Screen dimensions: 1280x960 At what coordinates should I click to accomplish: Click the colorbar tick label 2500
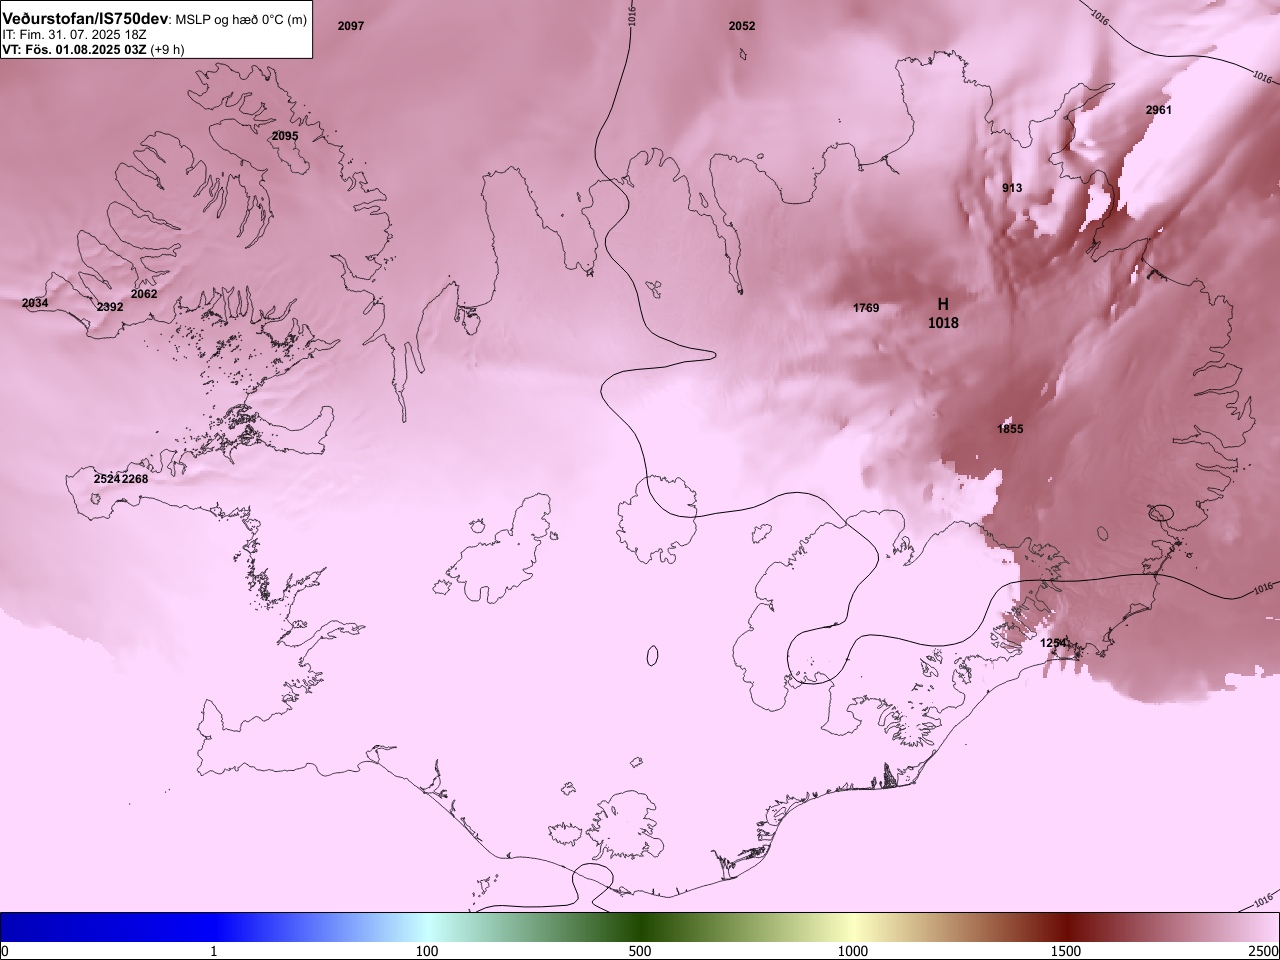click(x=1265, y=950)
